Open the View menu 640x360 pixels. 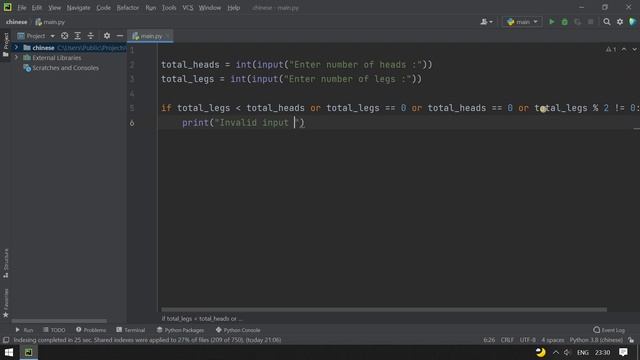pos(54,8)
